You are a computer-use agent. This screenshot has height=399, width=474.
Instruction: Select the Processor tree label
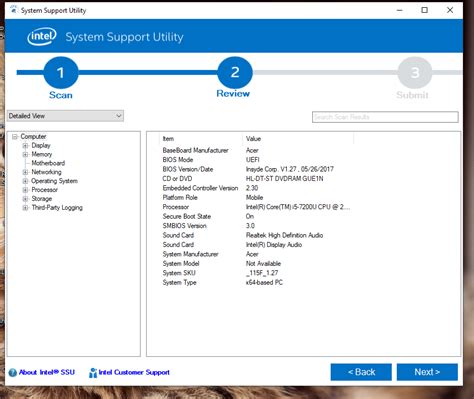pyautogui.click(x=45, y=190)
